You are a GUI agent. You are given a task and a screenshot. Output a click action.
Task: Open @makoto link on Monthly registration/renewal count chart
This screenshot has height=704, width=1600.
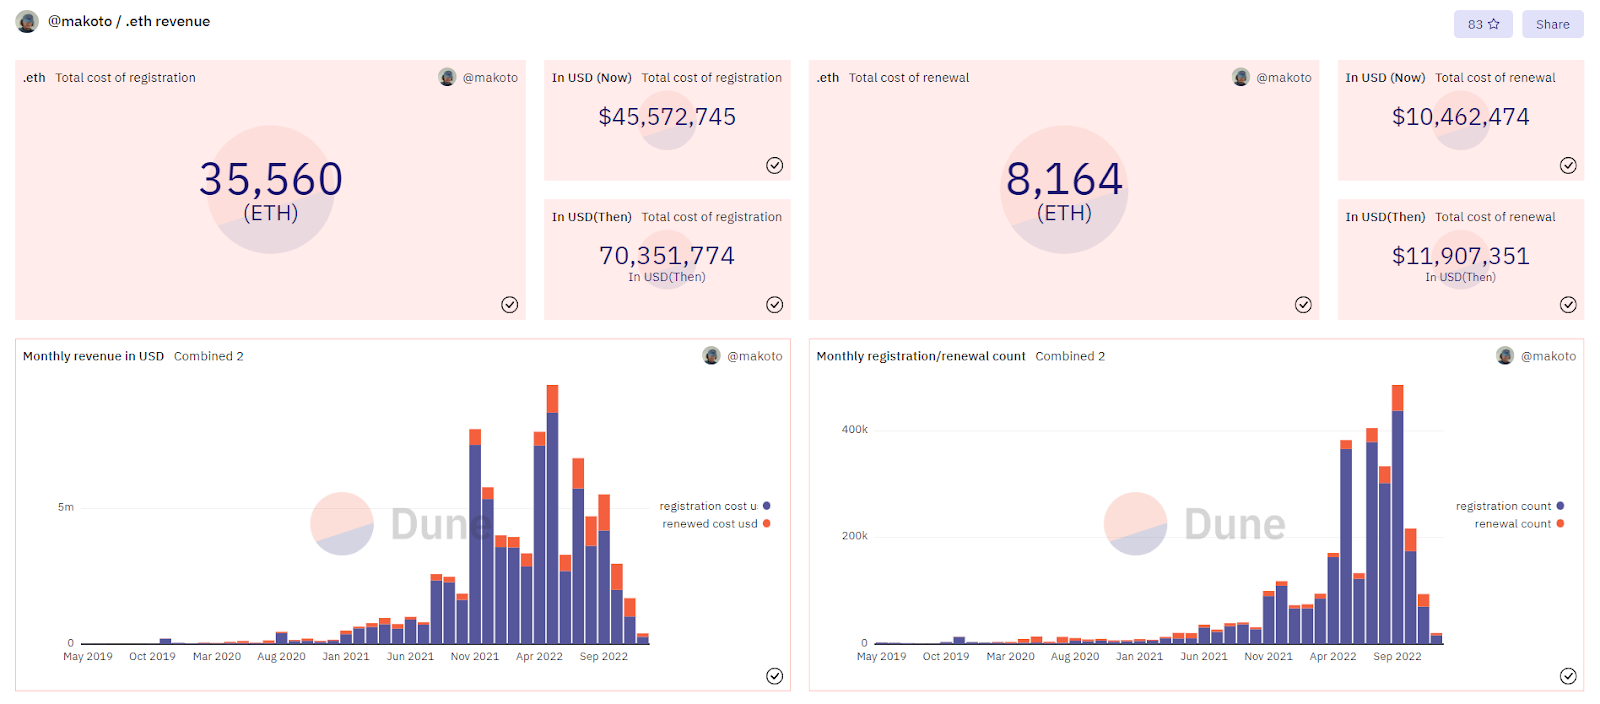(1548, 356)
